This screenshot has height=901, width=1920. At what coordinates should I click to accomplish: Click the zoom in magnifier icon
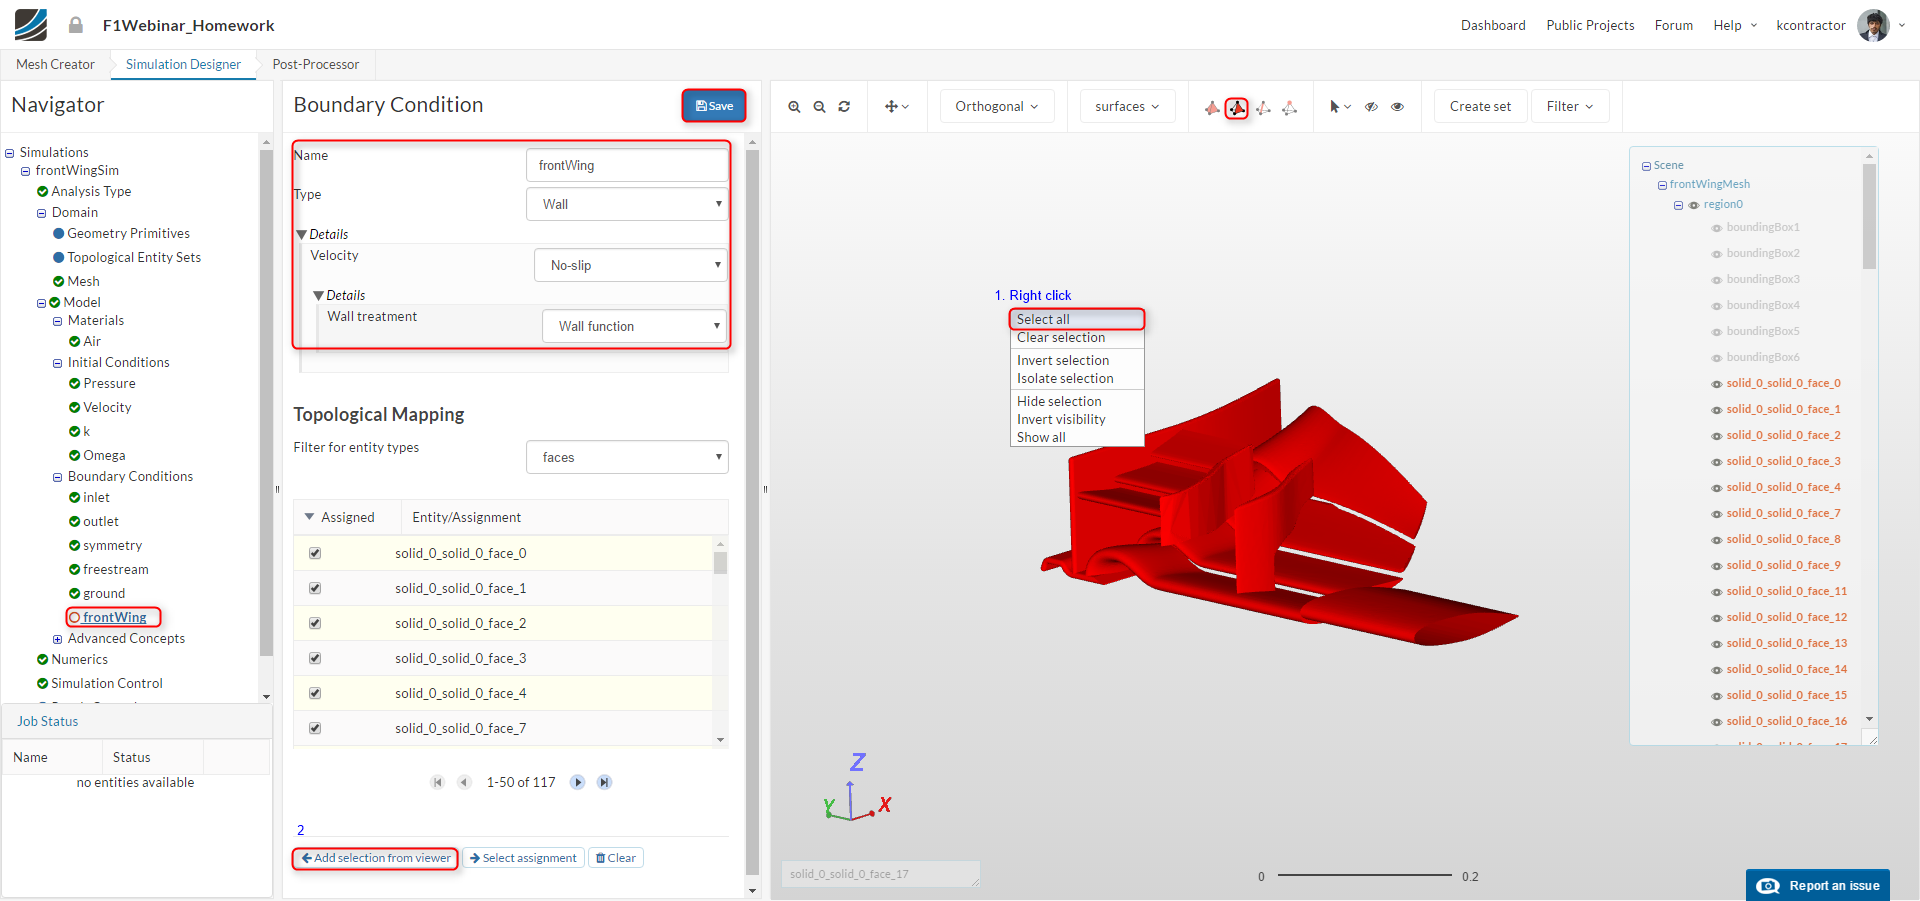[794, 107]
